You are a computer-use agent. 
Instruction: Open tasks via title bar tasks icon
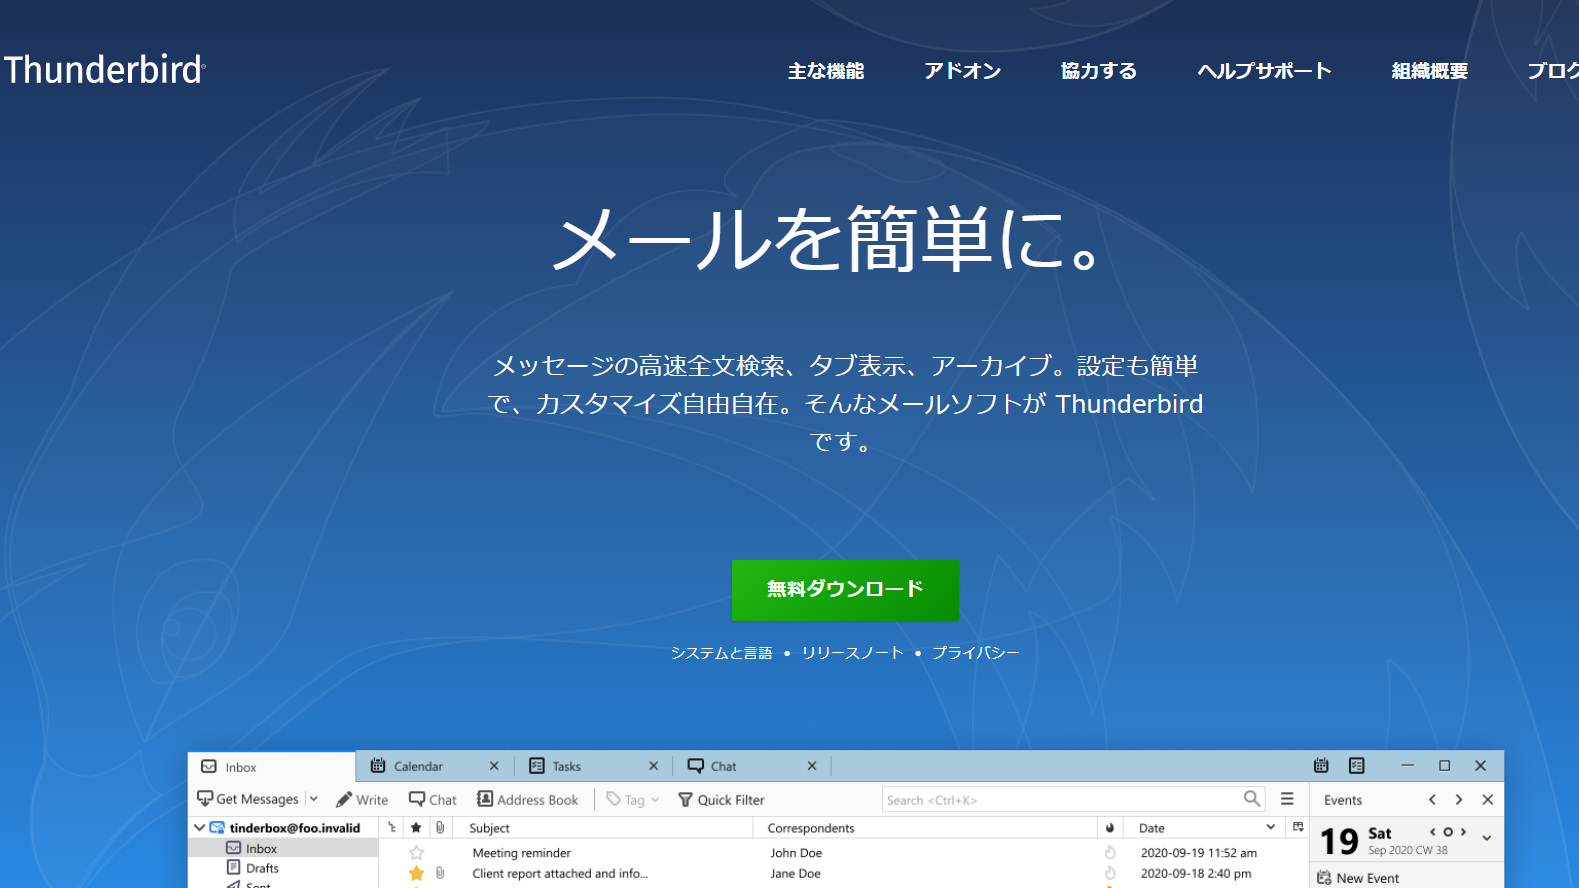tap(1357, 765)
